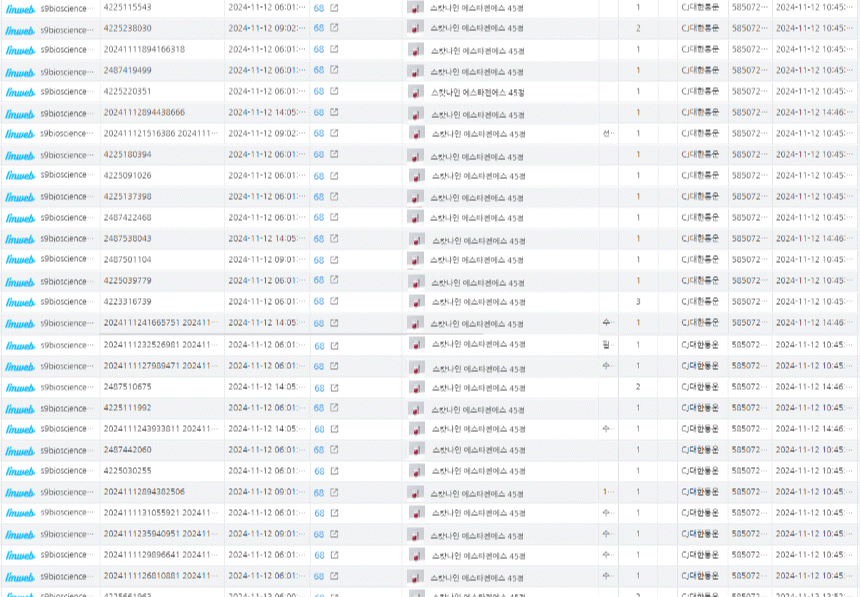The image size is (860, 597).
Task: Click imweb logo in order 4225137398 row
Action: 20,197
